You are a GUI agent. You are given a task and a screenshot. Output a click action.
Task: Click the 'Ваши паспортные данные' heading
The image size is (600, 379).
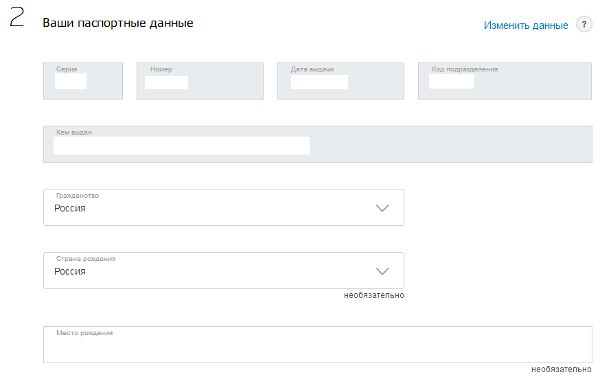point(118,23)
